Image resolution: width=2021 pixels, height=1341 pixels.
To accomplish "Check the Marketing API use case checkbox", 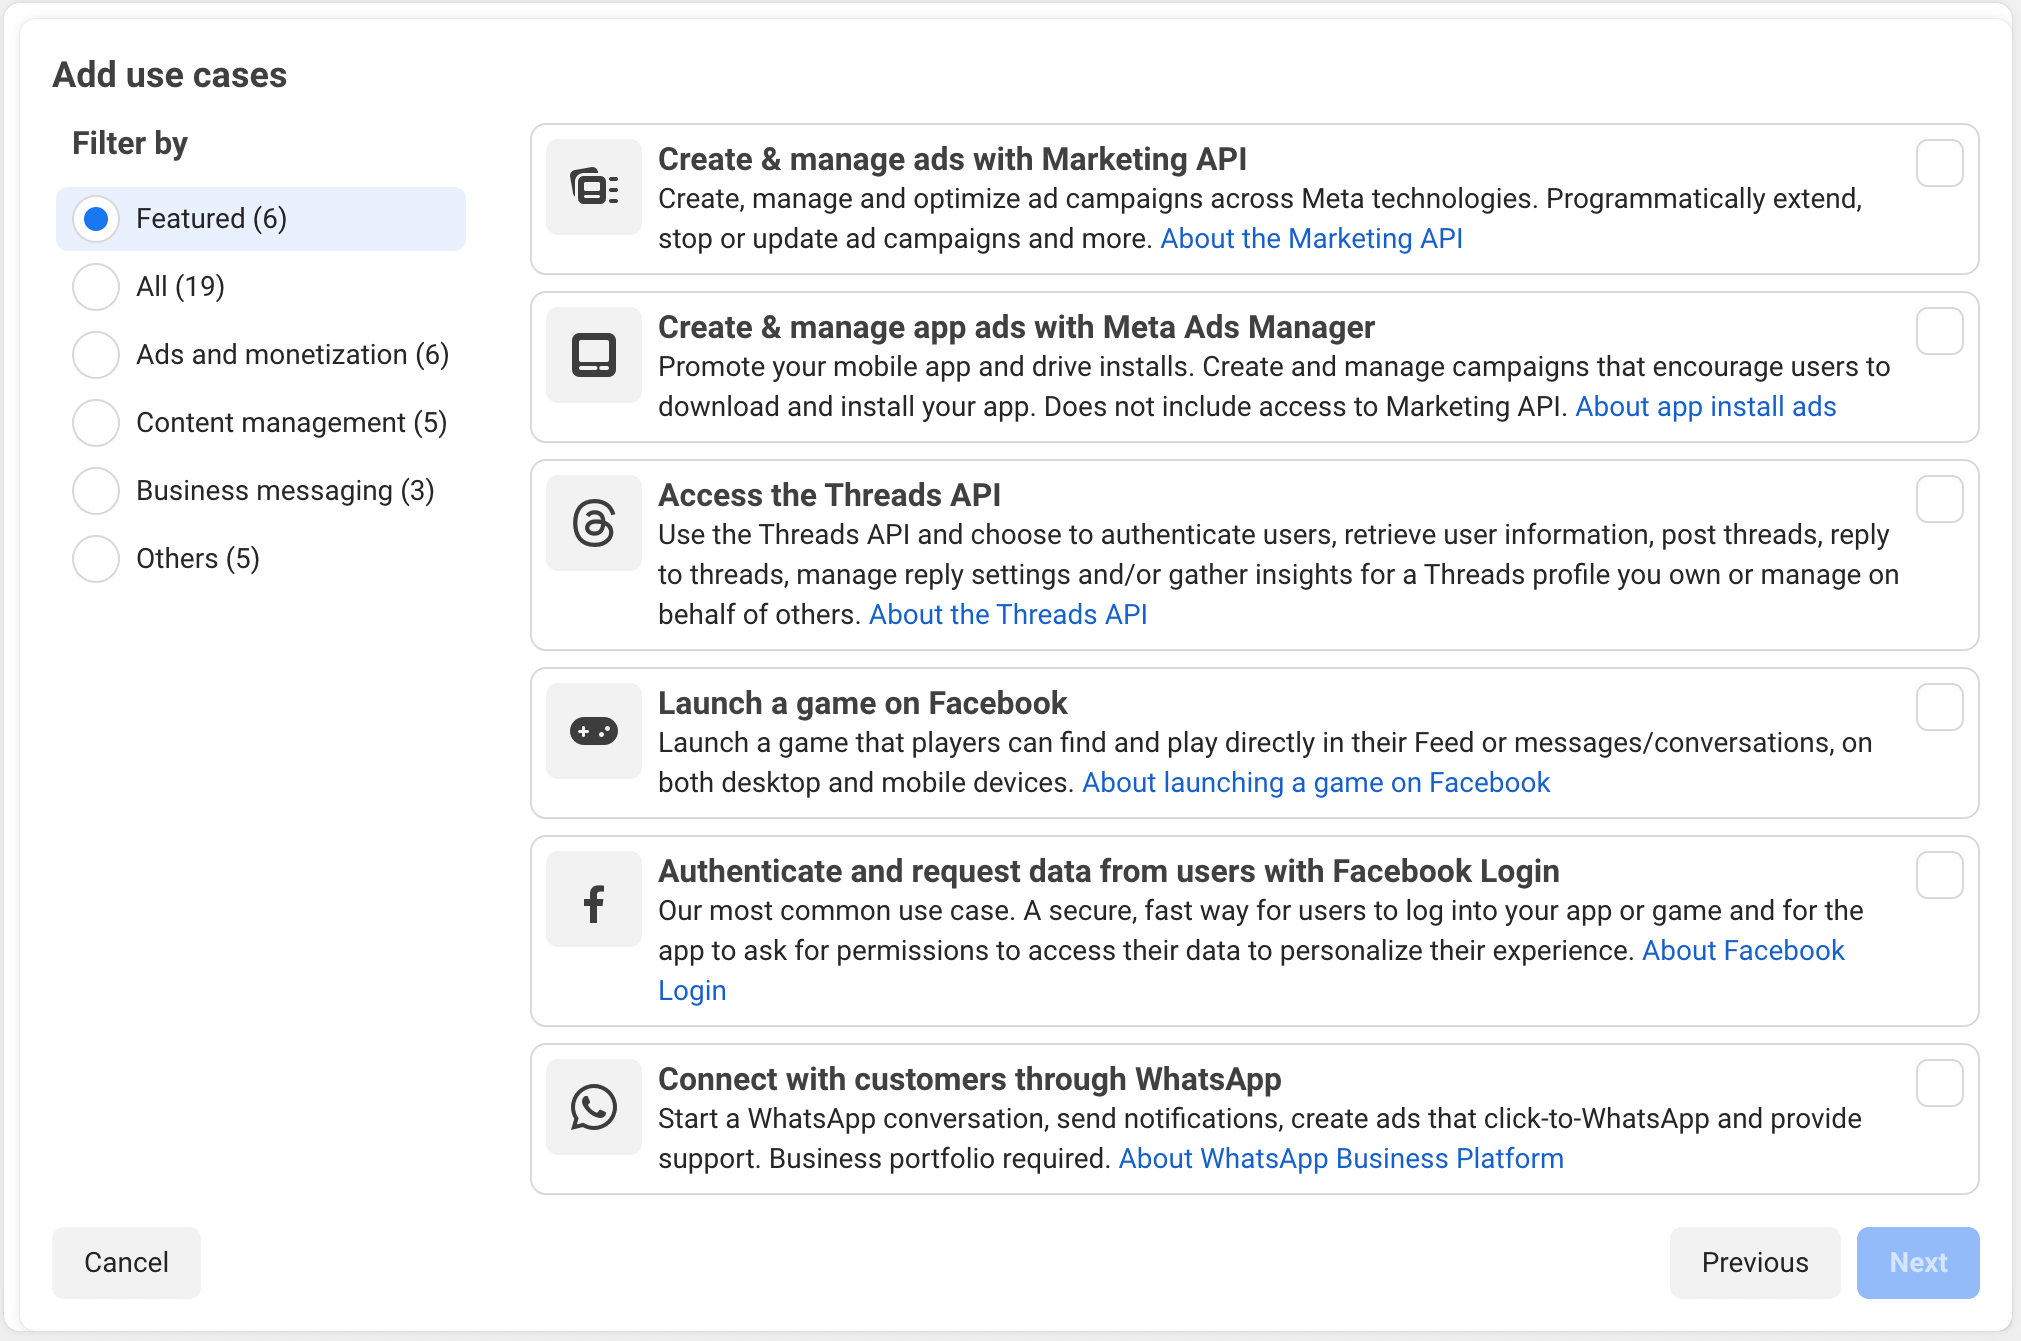I will point(1939,164).
